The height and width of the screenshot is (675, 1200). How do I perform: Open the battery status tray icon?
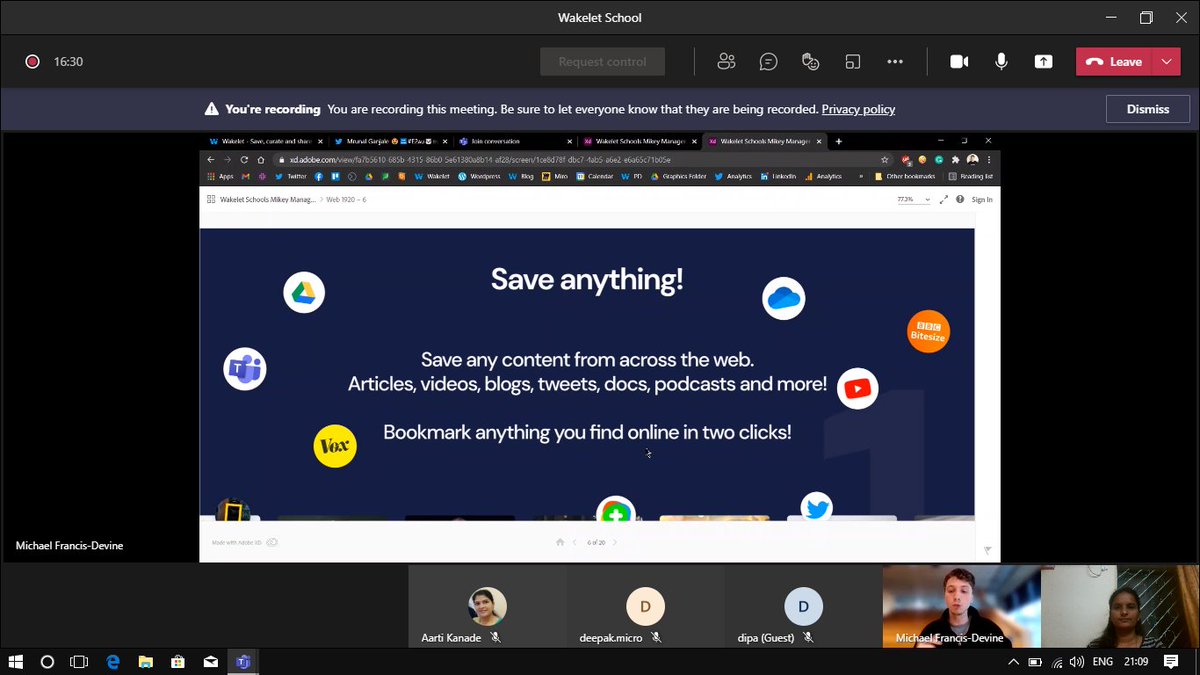click(1035, 662)
